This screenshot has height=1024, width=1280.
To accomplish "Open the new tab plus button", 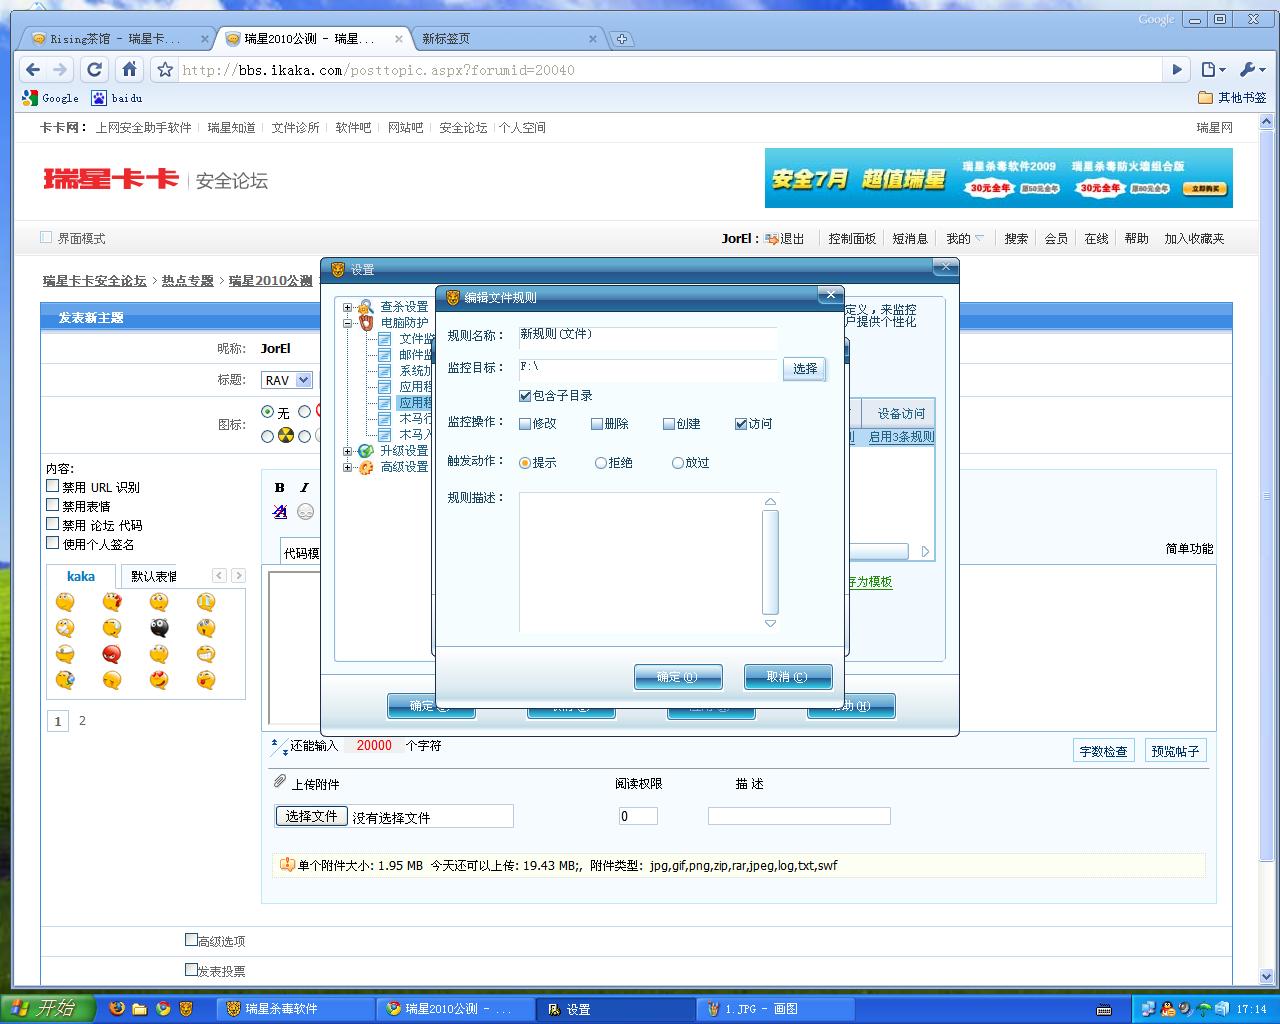I will (622, 39).
